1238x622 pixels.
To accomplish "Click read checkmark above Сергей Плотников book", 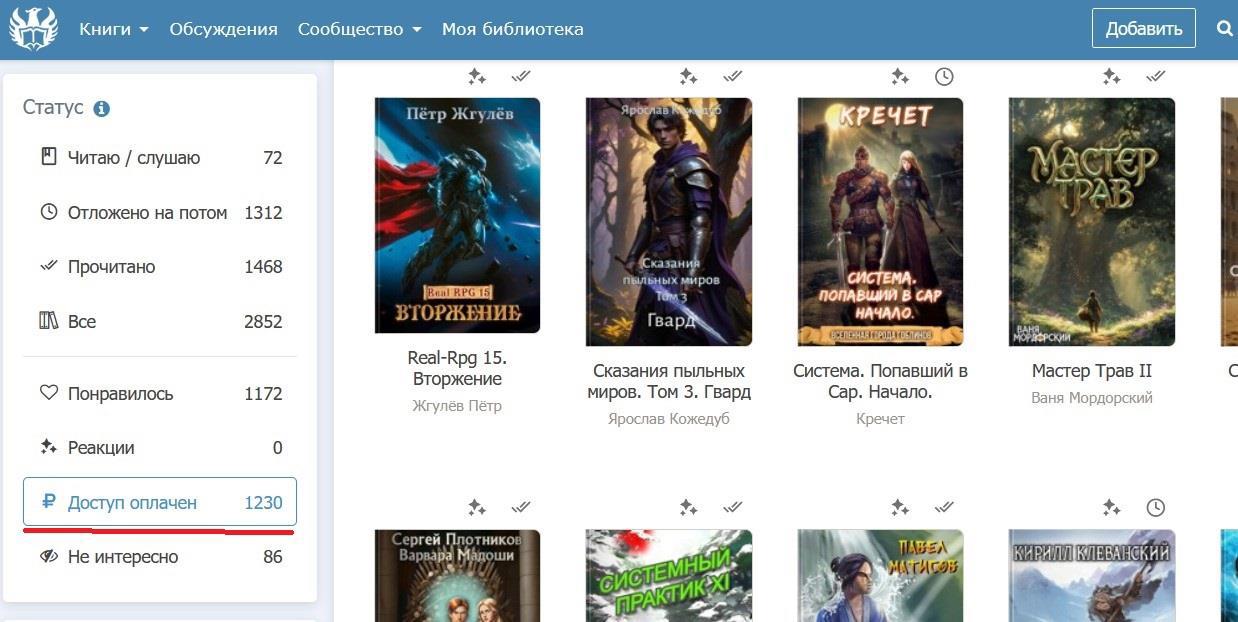I will pyautogui.click(x=521, y=507).
